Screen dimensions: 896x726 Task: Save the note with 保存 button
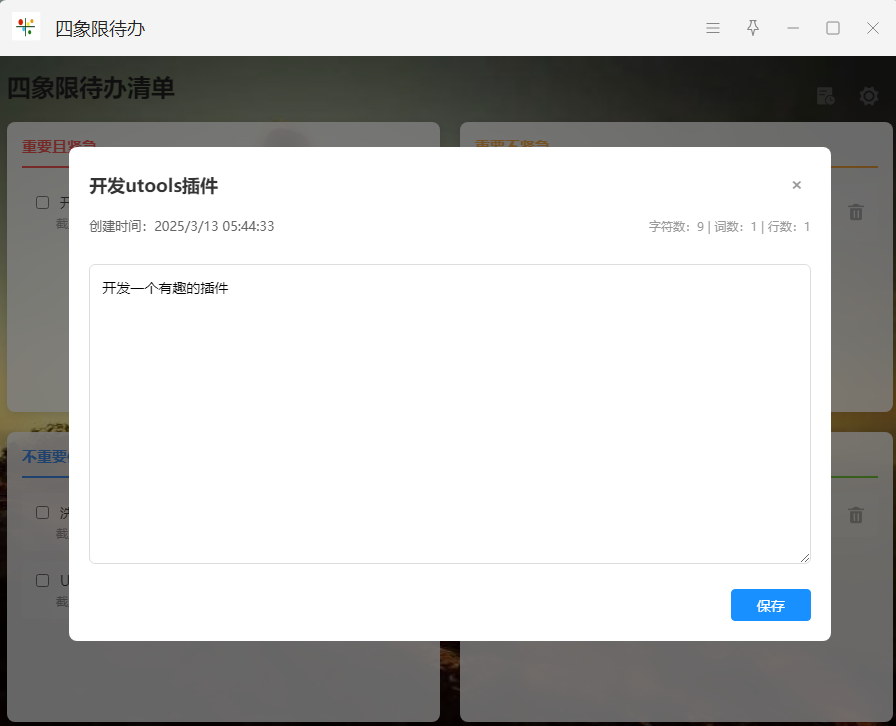pyautogui.click(x=770, y=605)
